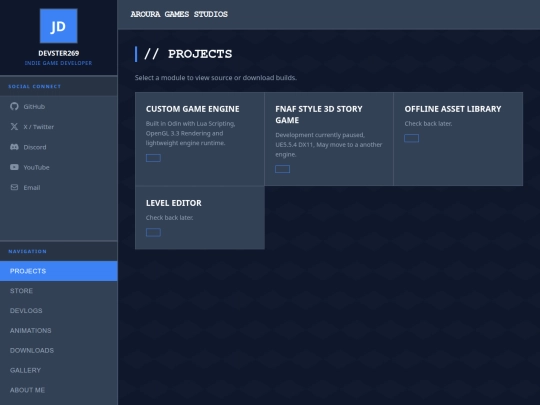Open the X / Twitter link
540x405 pixels.
(59, 127)
